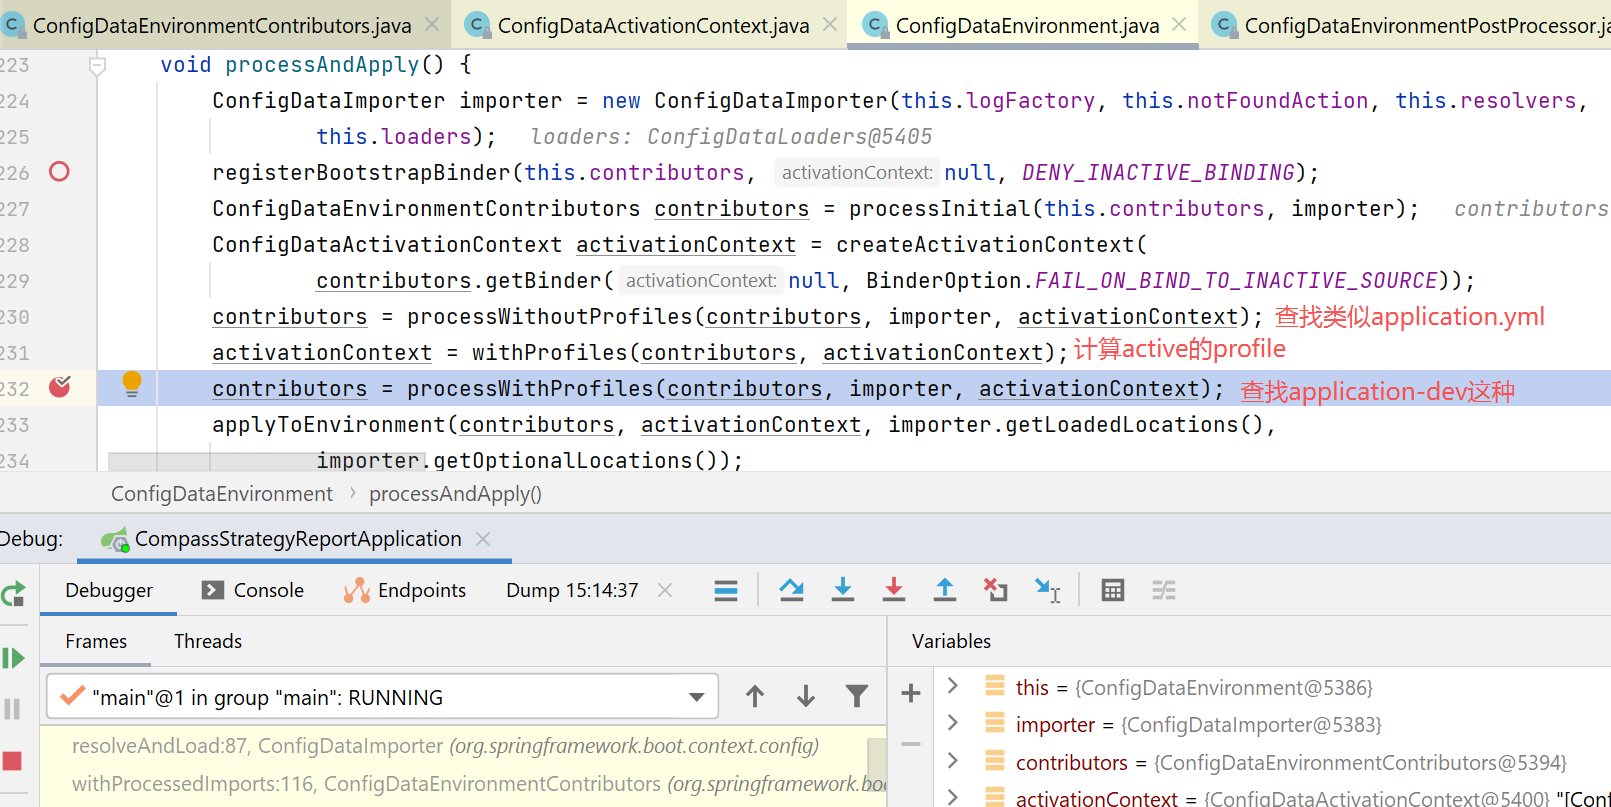Image resolution: width=1611 pixels, height=807 pixels.
Task: Click the Step Over debugger icon
Action: (x=791, y=590)
